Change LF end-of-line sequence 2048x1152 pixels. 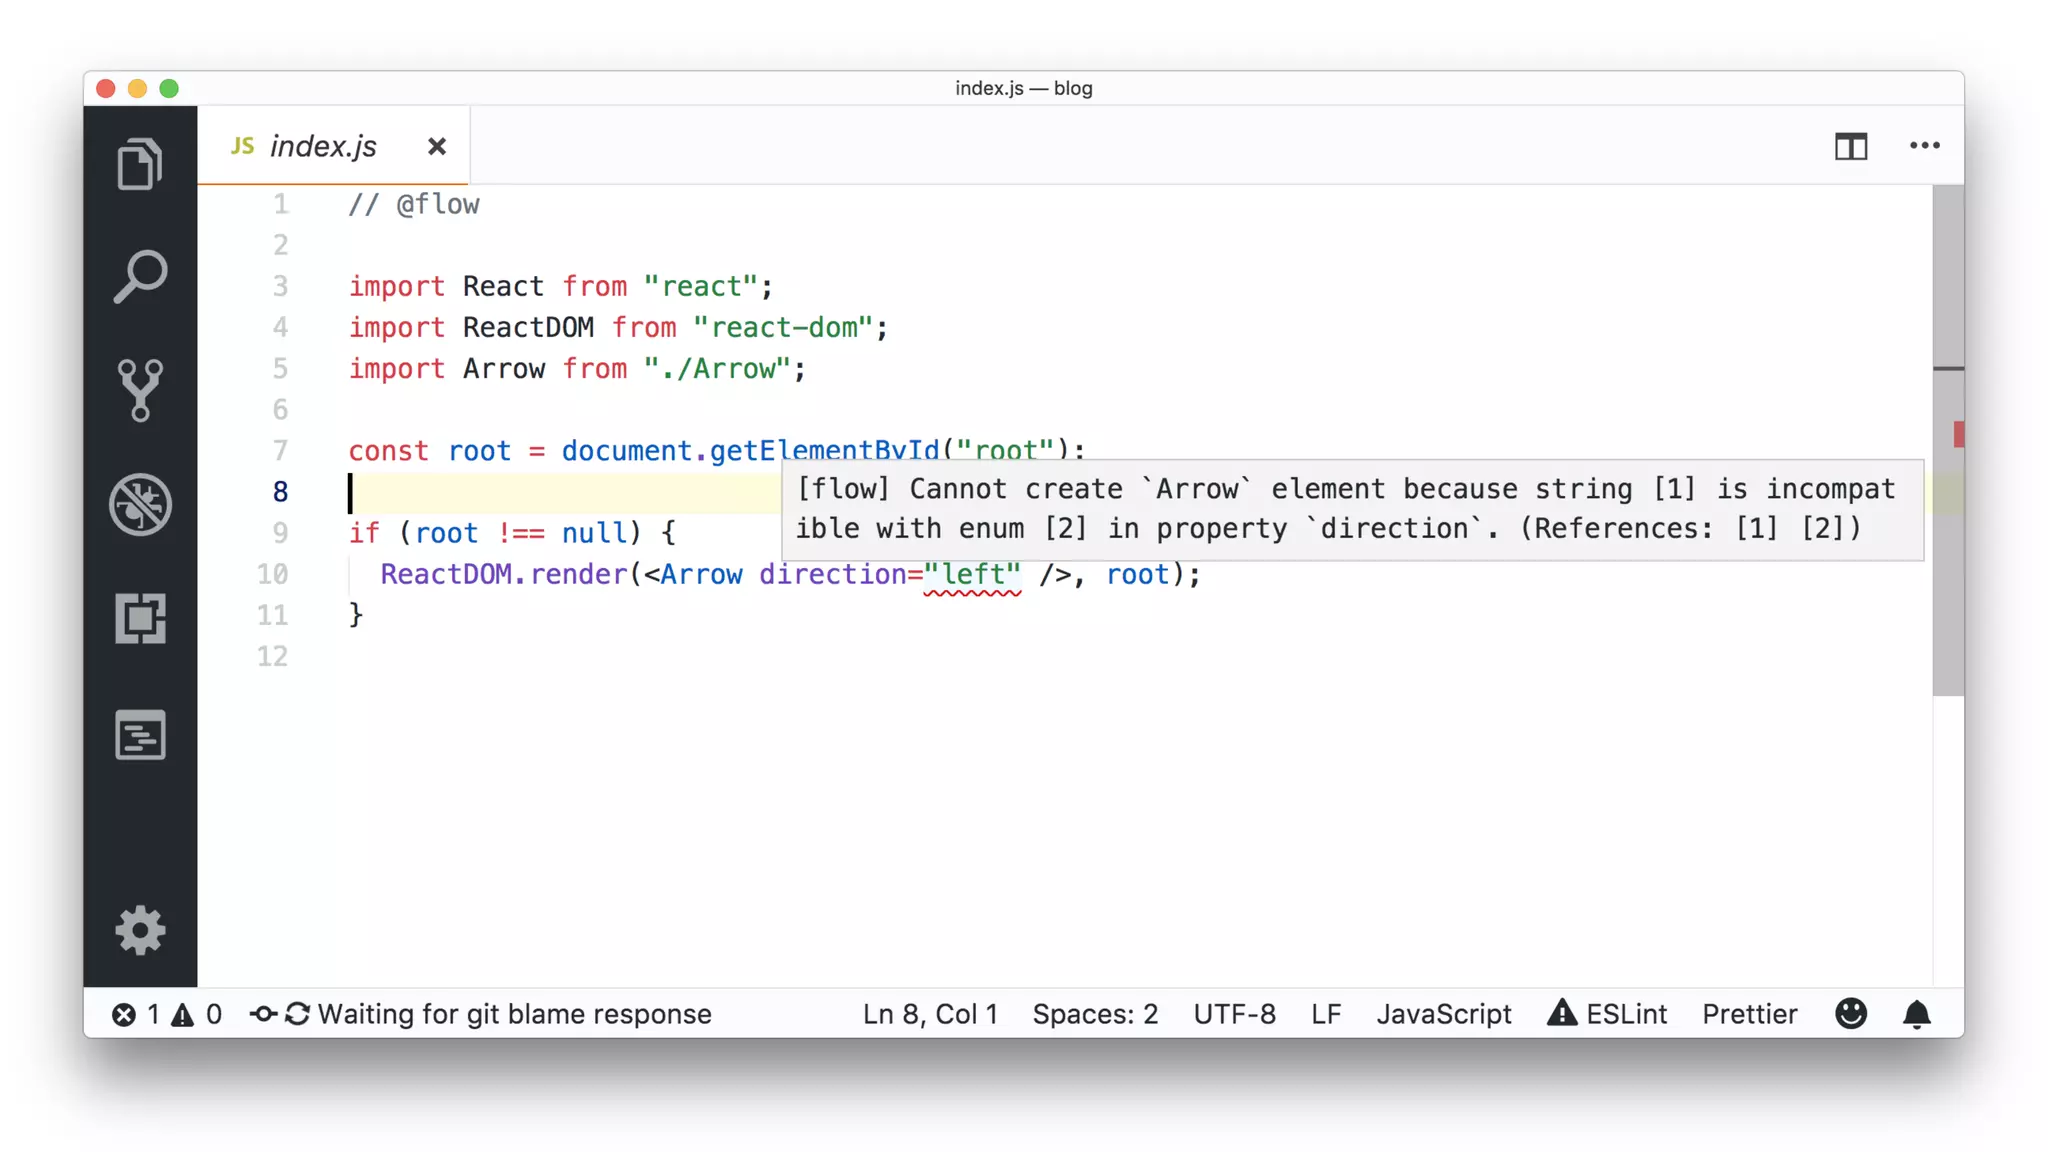1326,1014
